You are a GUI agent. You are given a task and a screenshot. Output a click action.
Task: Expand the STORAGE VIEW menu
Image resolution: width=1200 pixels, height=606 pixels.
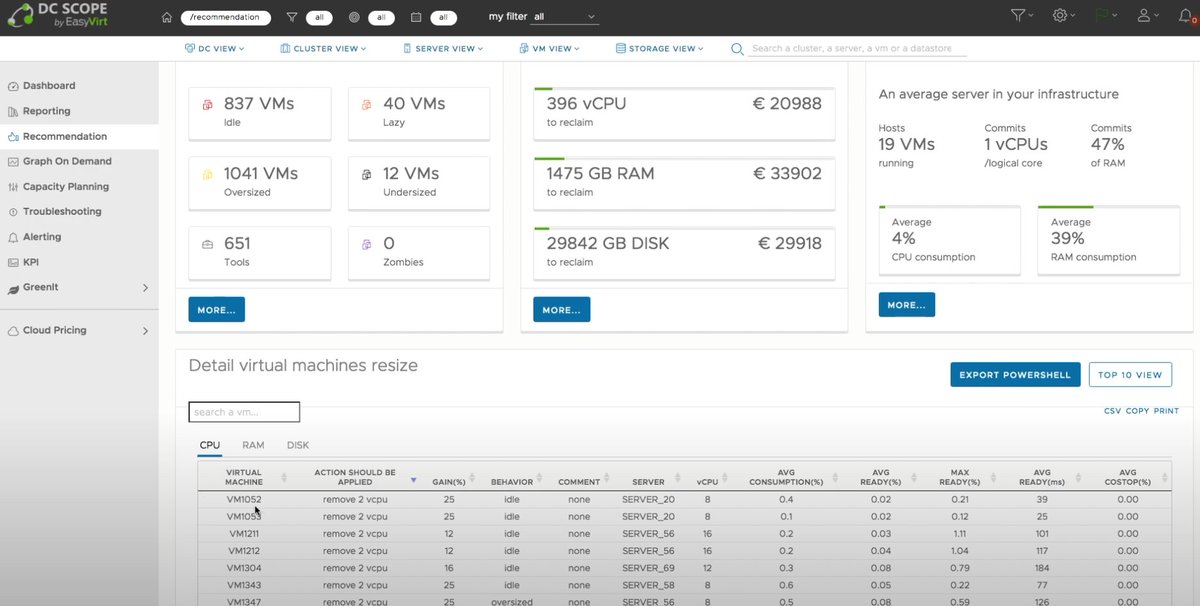pos(659,48)
